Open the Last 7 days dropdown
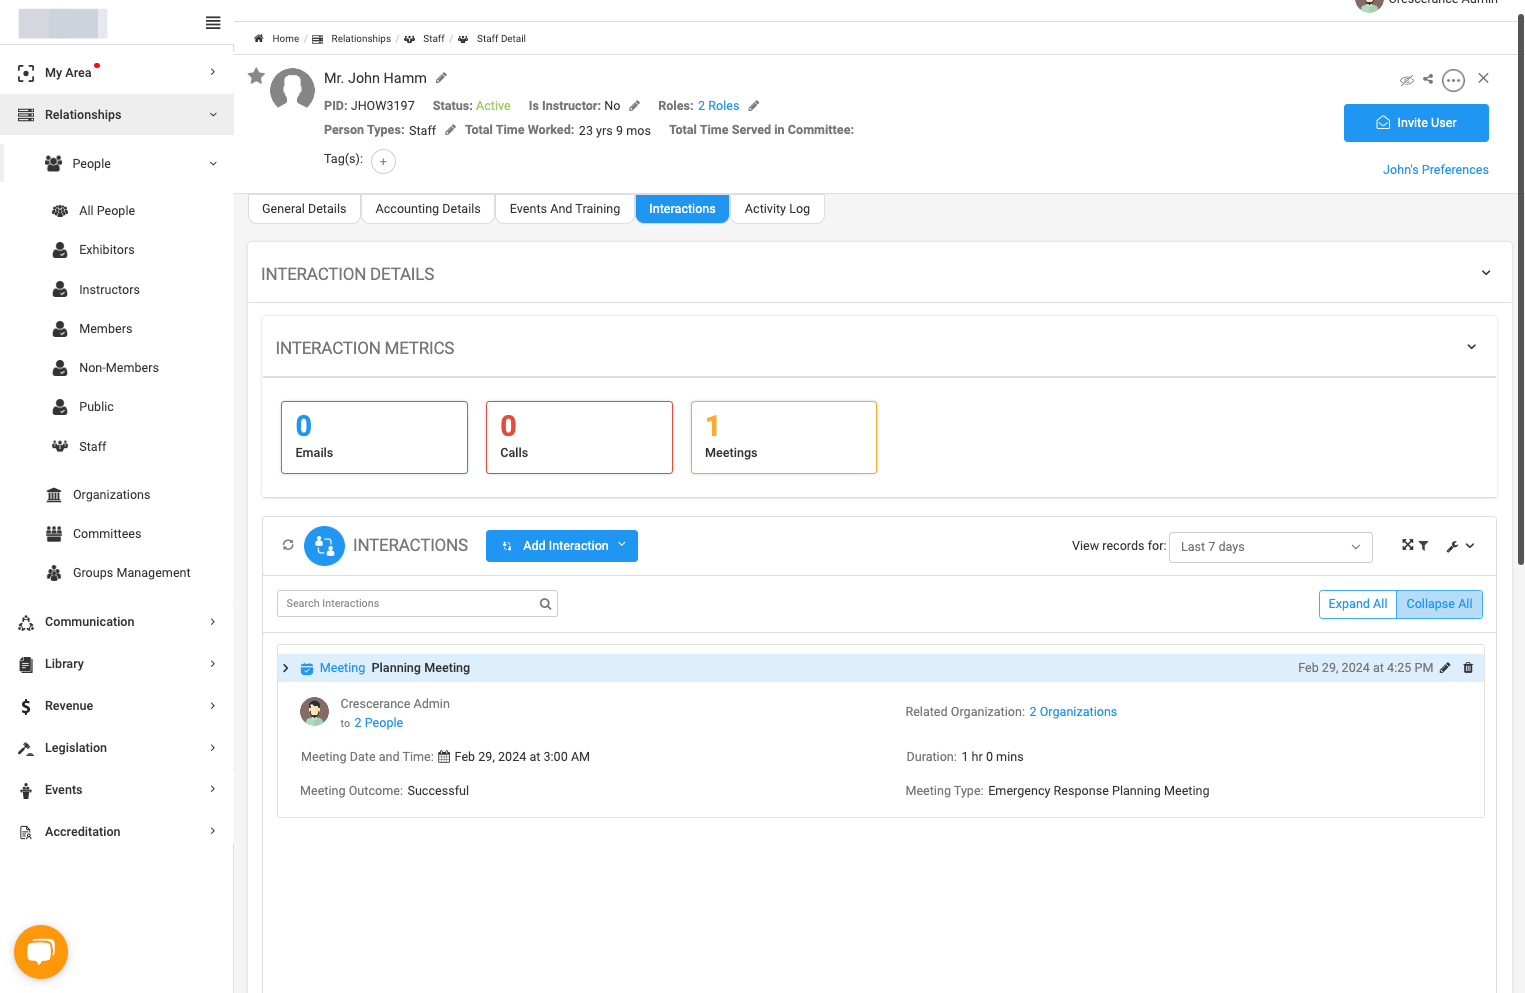The width and height of the screenshot is (1525, 993). tap(1270, 547)
